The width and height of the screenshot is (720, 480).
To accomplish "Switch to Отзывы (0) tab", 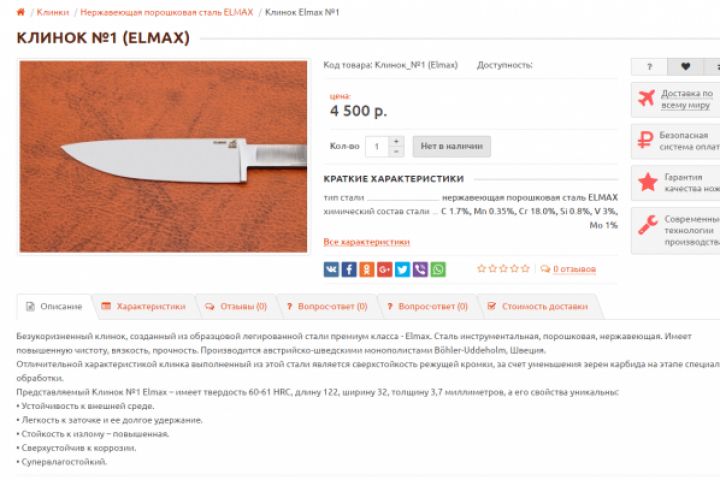I will point(236,306).
